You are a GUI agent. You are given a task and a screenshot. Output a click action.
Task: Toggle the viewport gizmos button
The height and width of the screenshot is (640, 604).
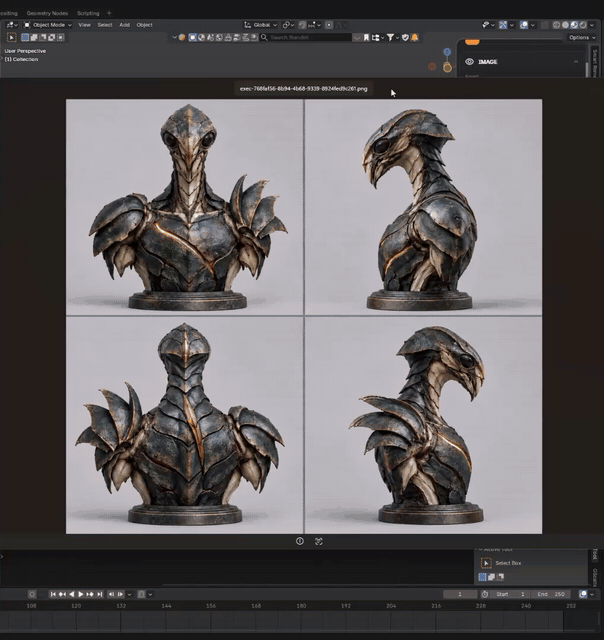503,25
